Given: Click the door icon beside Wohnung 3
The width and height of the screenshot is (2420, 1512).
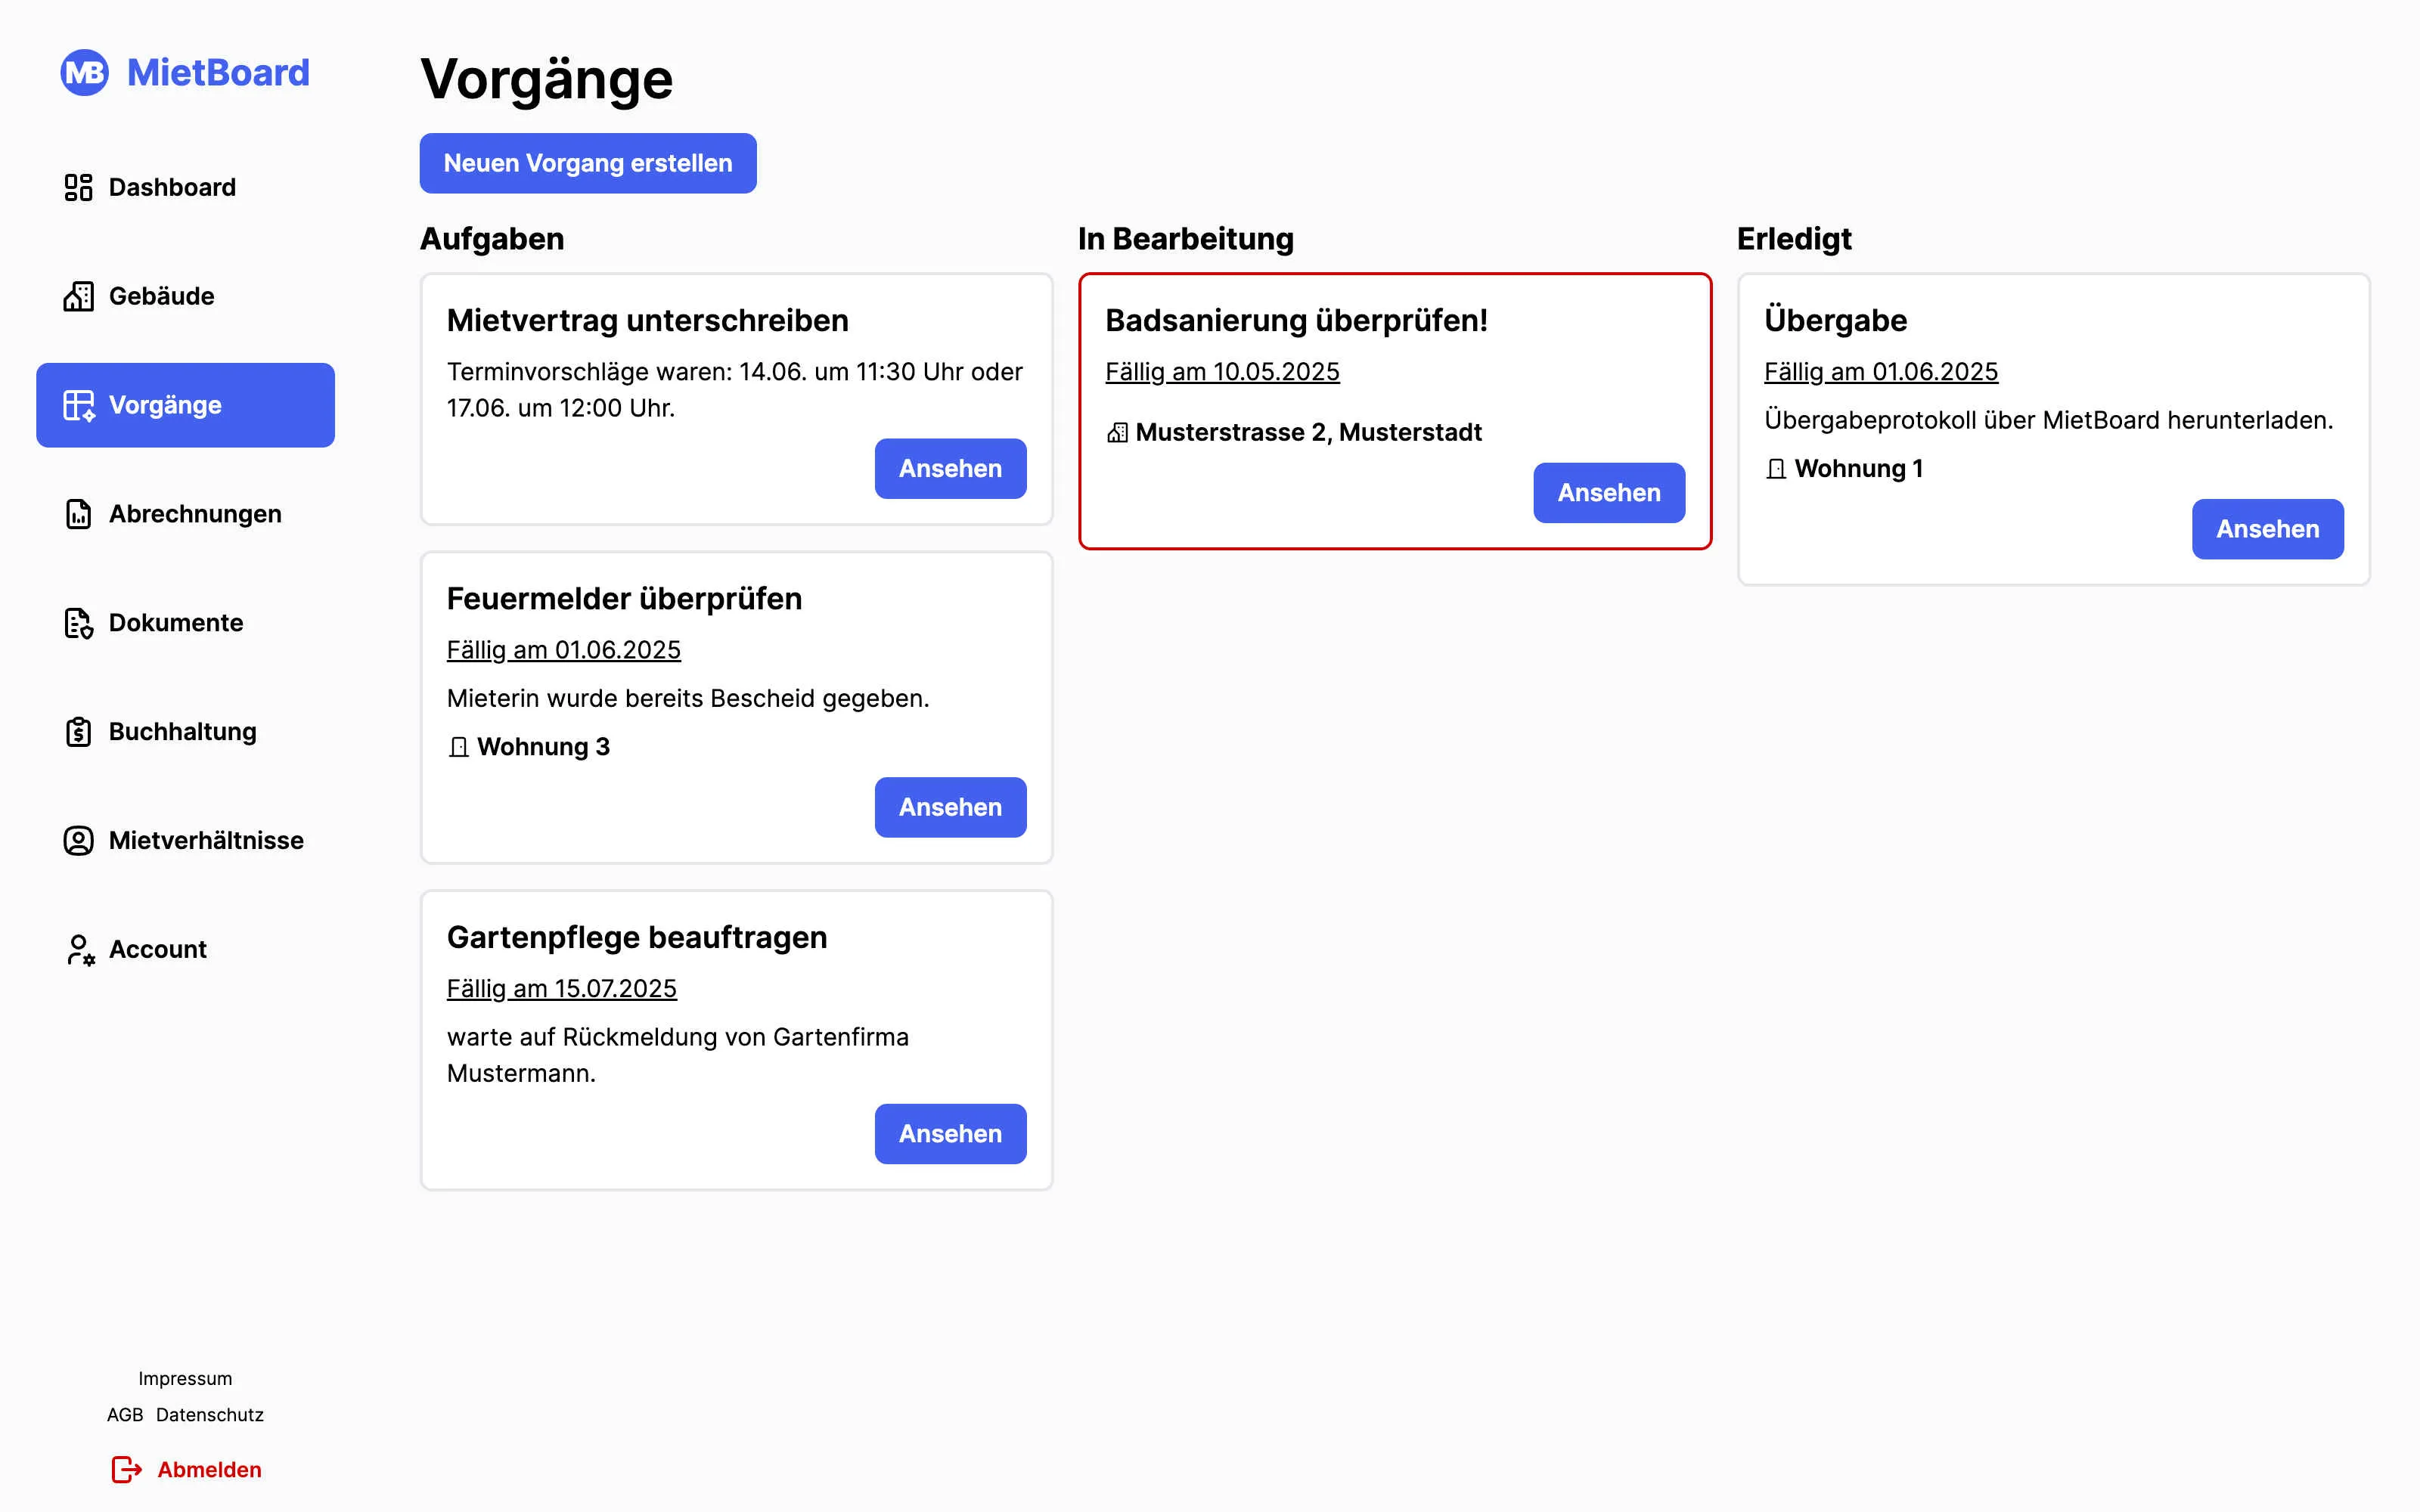Looking at the screenshot, I should tap(459, 747).
